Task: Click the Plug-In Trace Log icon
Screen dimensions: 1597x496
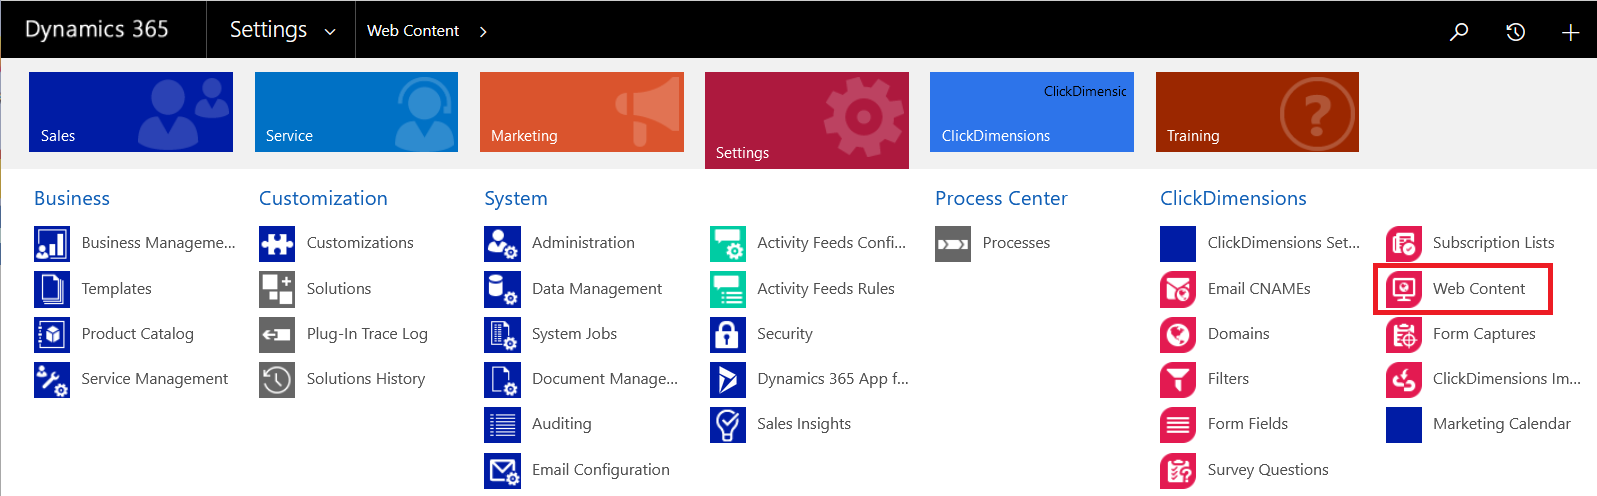Action: 277,334
